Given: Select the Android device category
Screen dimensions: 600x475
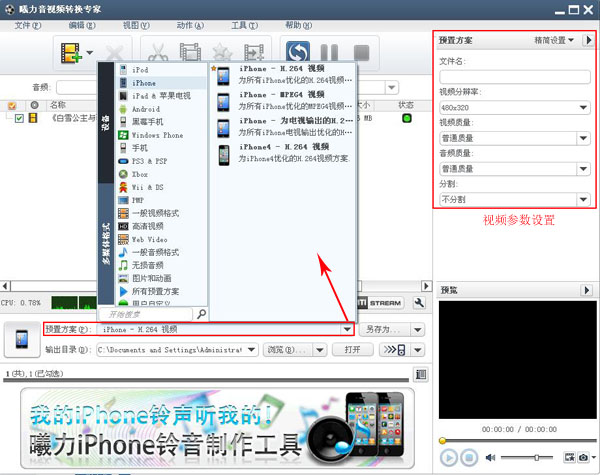Looking at the screenshot, I should click(x=161, y=109).
